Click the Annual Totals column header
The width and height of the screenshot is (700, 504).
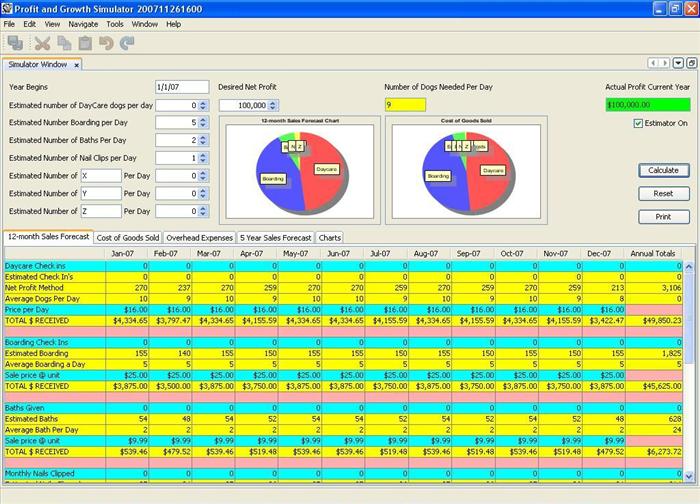[653, 254]
